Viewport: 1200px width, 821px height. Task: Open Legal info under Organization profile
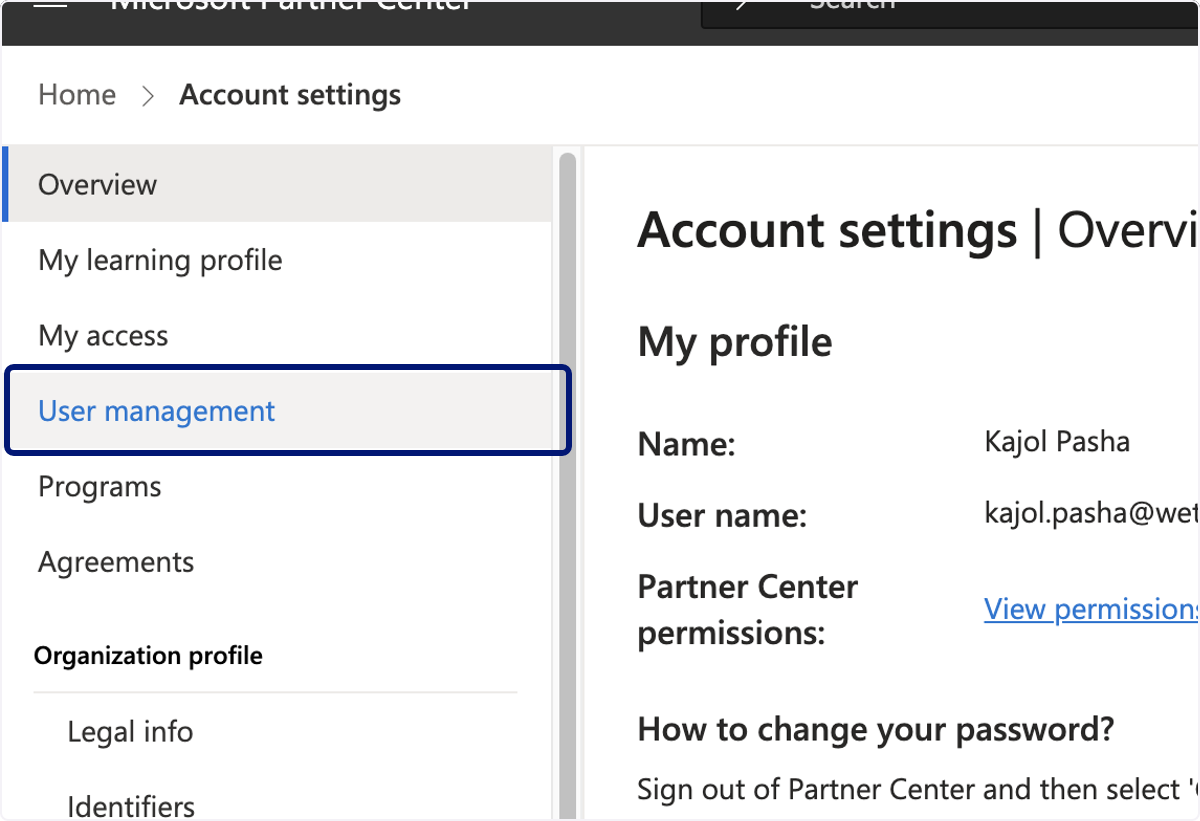[130, 732]
